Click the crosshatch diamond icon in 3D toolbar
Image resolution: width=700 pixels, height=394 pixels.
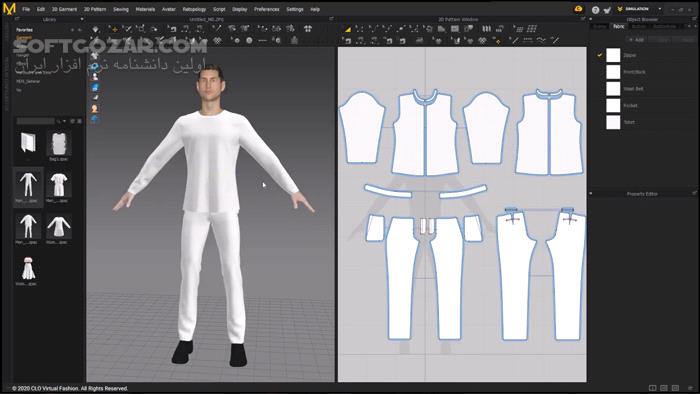click(x=217, y=41)
